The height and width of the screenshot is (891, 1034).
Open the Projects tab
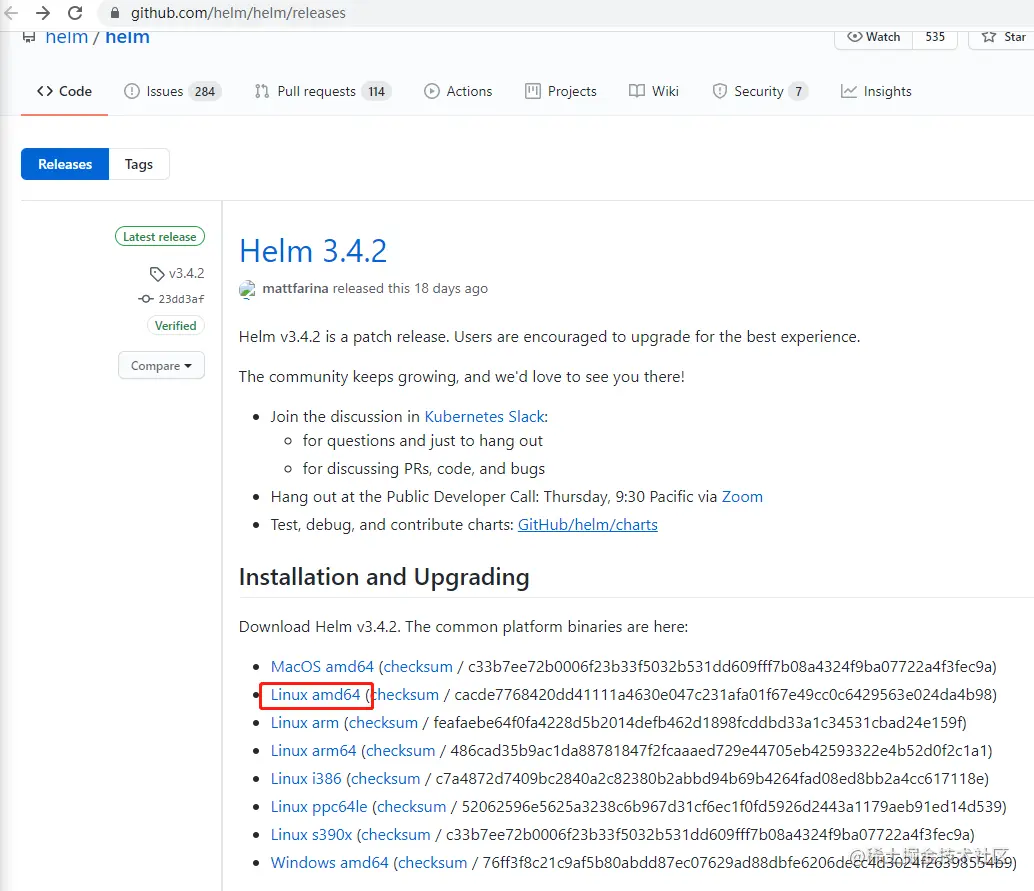(x=561, y=91)
